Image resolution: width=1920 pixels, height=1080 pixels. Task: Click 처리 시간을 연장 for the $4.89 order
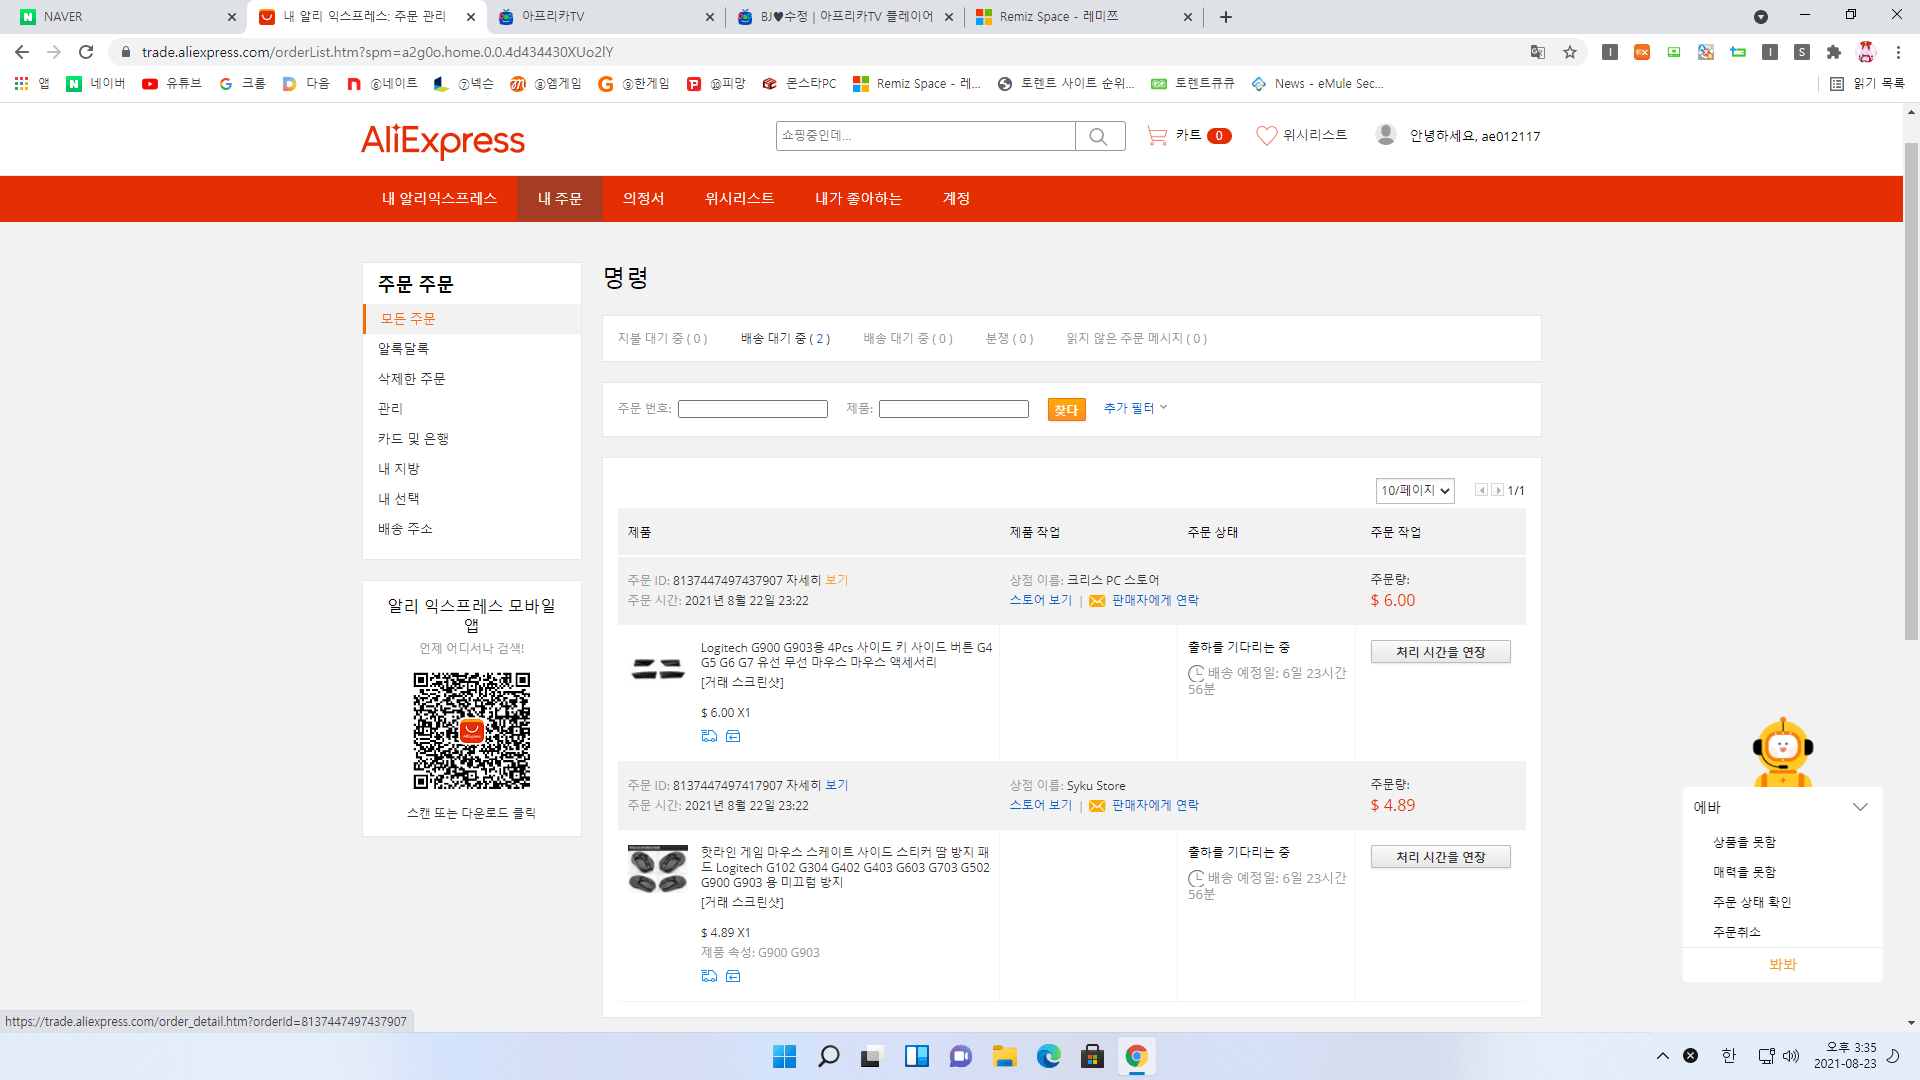coord(1440,857)
